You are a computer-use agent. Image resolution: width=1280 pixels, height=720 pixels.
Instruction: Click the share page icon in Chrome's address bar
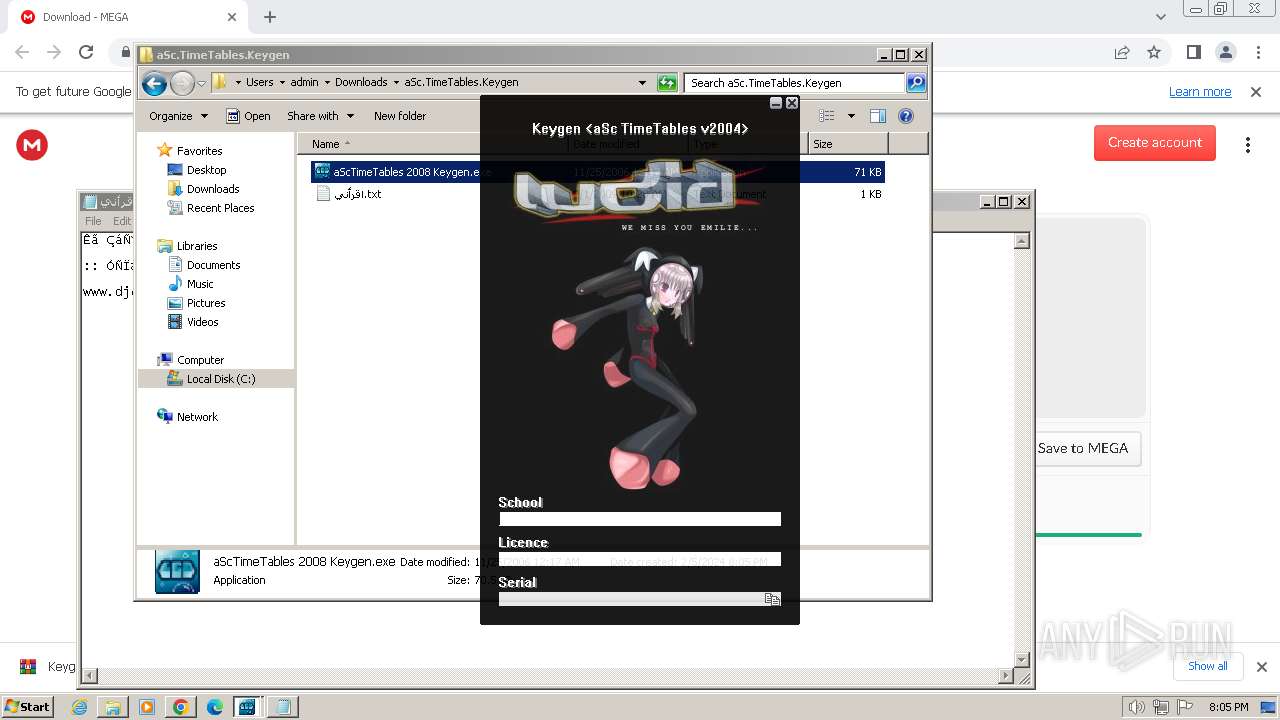coord(1122,52)
